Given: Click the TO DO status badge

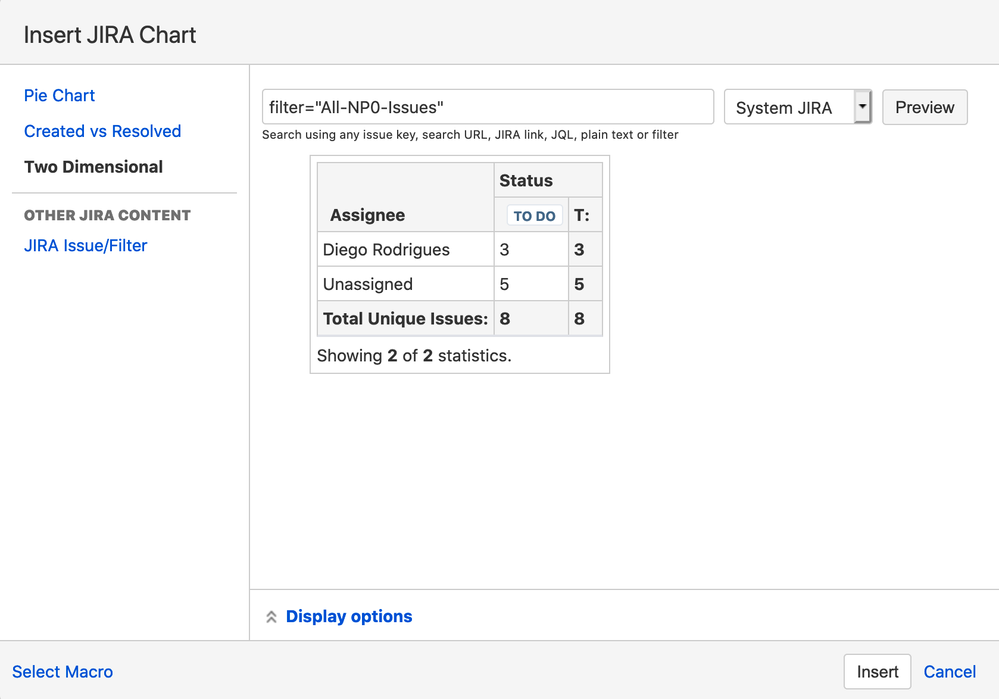Looking at the screenshot, I should (534, 216).
